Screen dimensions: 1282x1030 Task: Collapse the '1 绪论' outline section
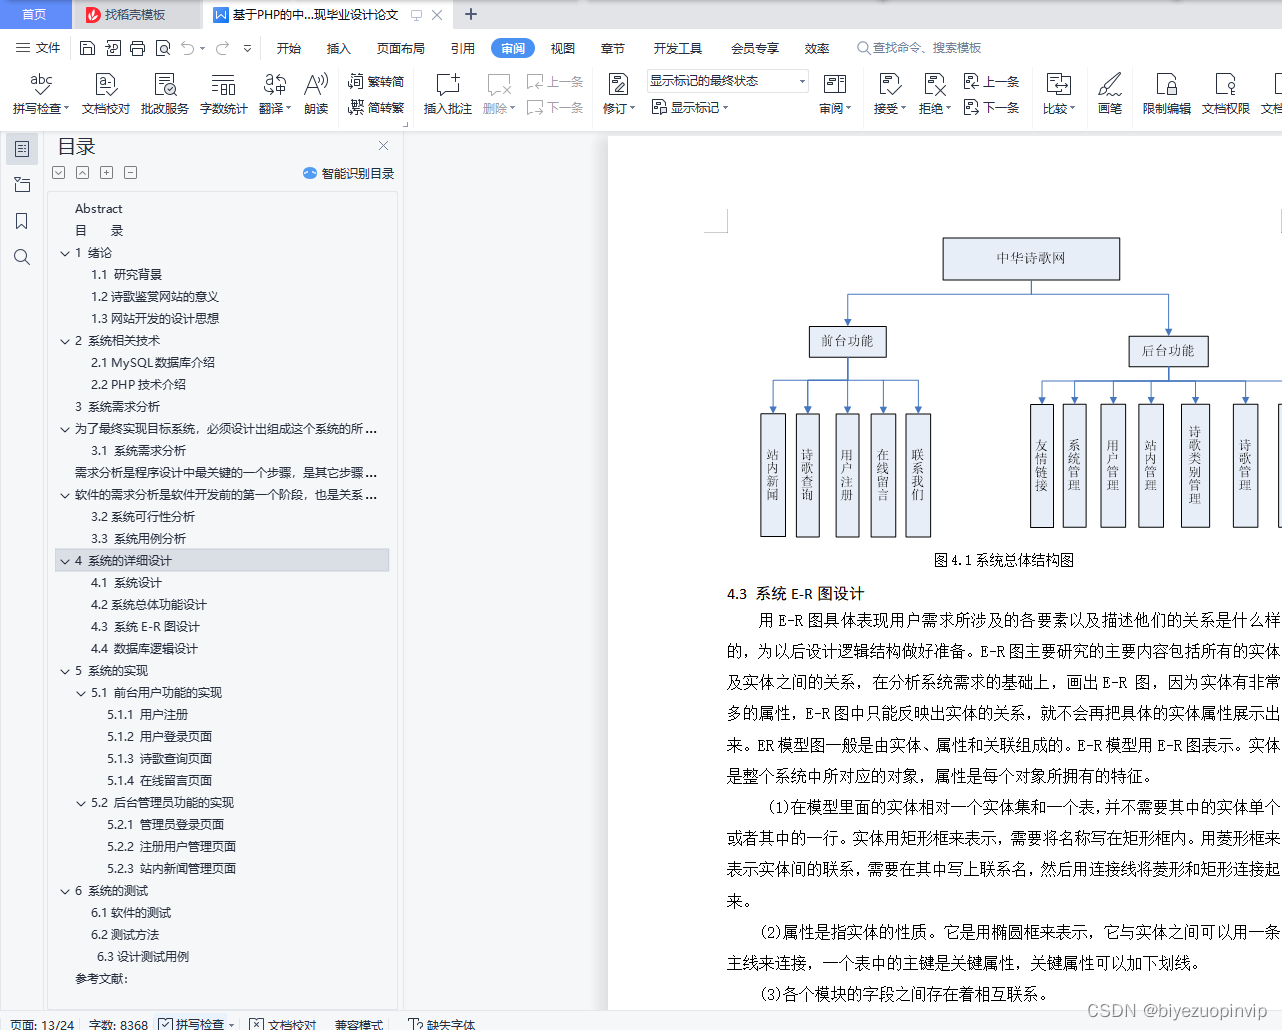click(x=65, y=253)
